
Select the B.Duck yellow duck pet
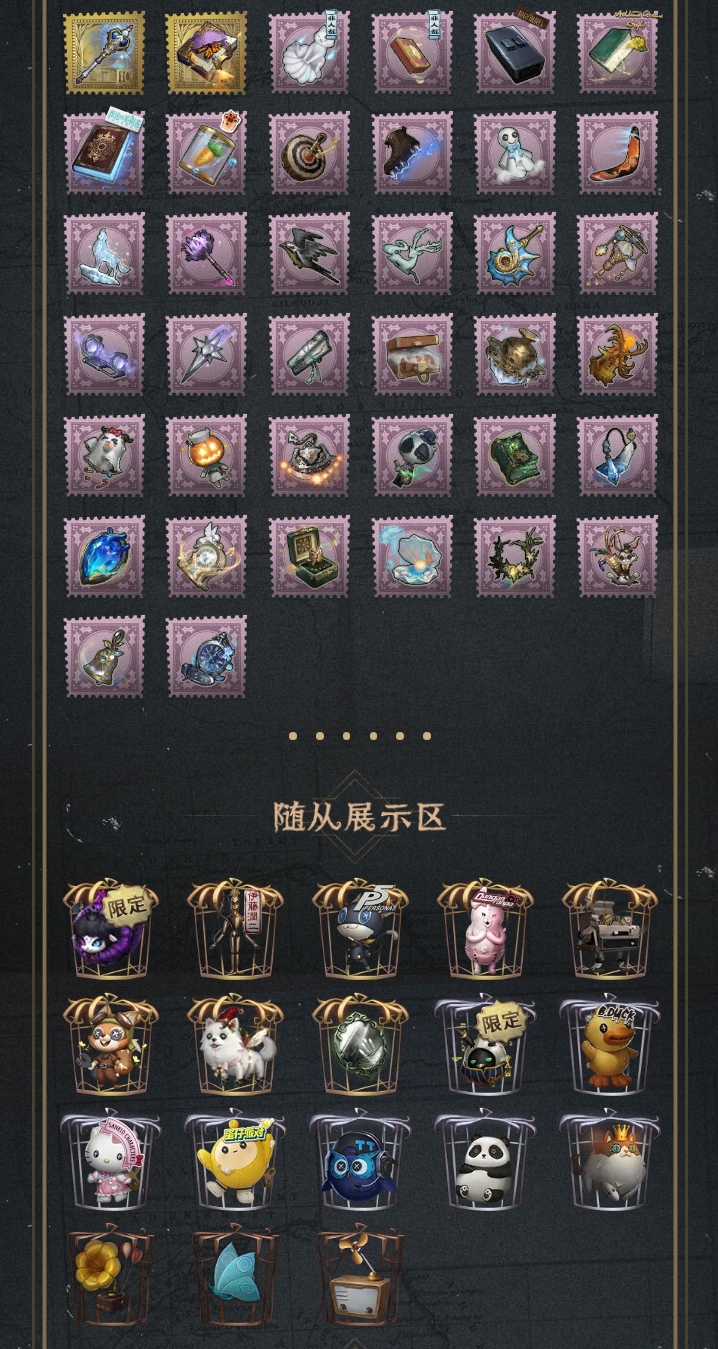609,1045
